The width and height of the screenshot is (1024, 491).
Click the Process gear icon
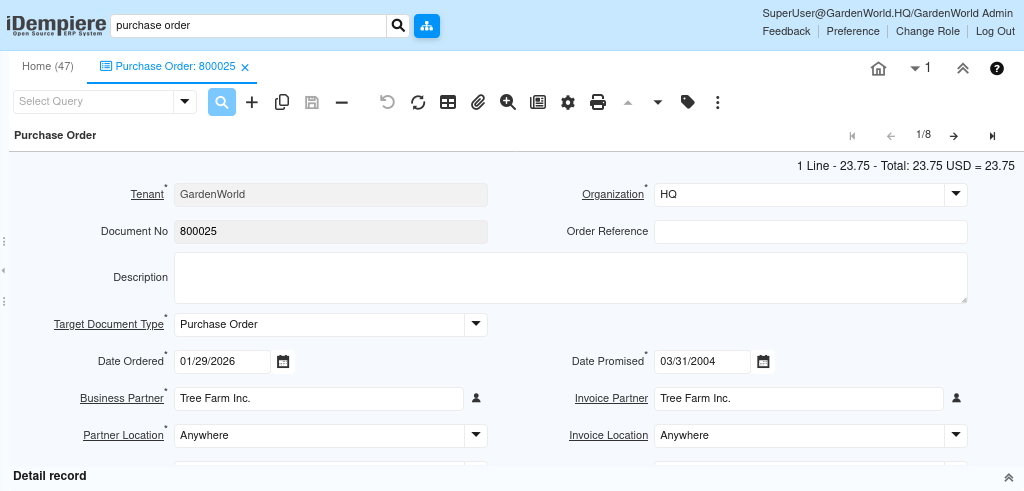pos(568,102)
